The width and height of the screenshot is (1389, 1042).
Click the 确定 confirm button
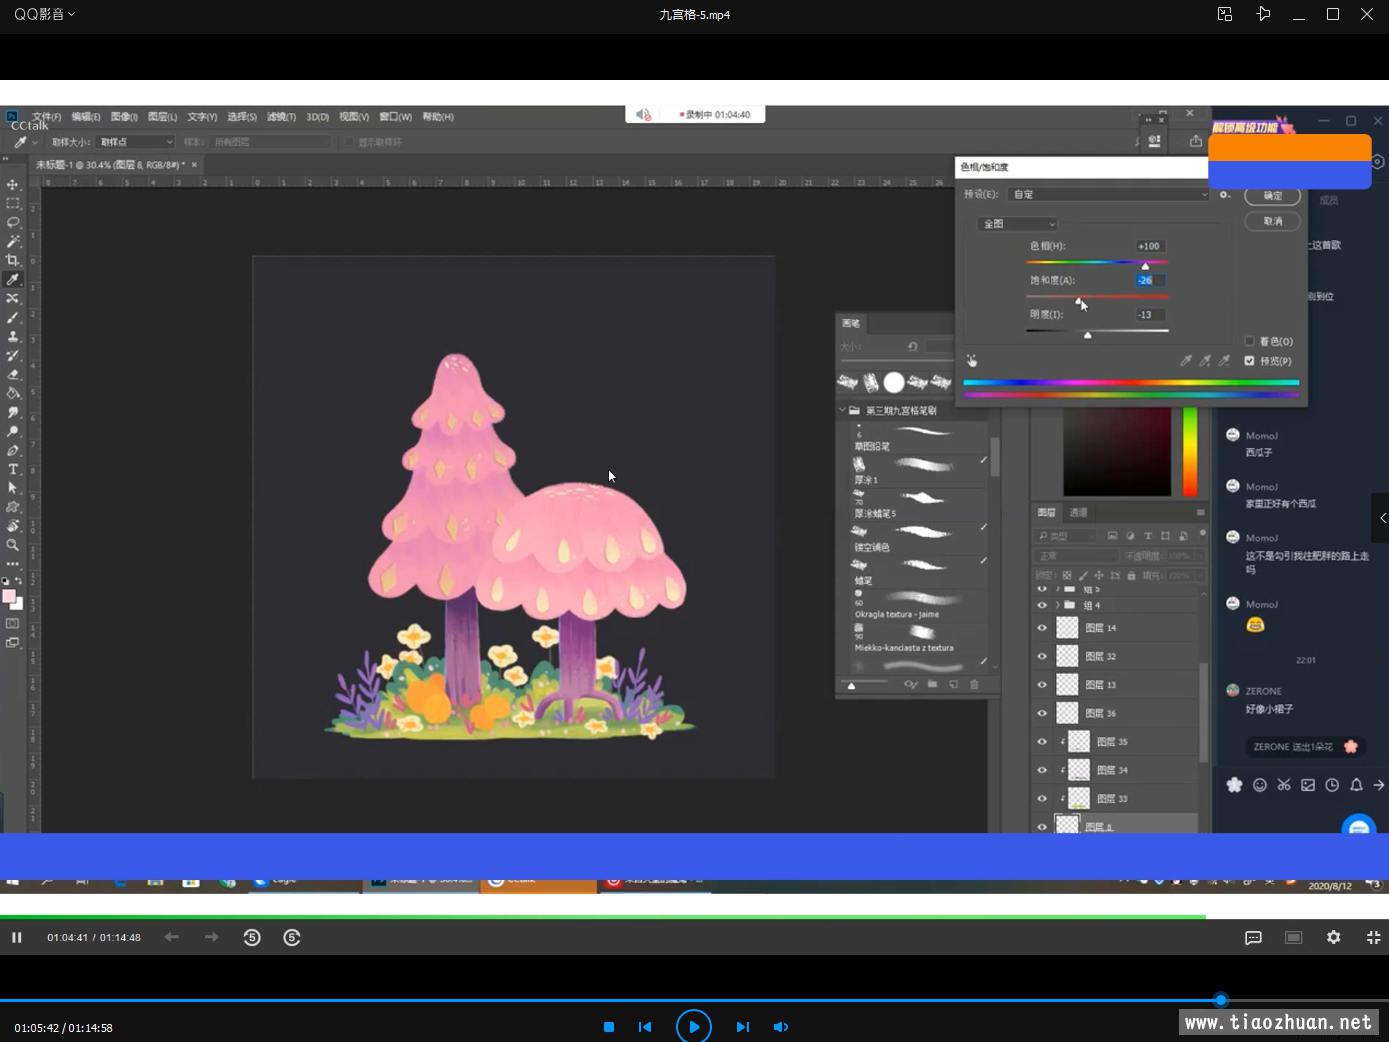click(x=1272, y=196)
